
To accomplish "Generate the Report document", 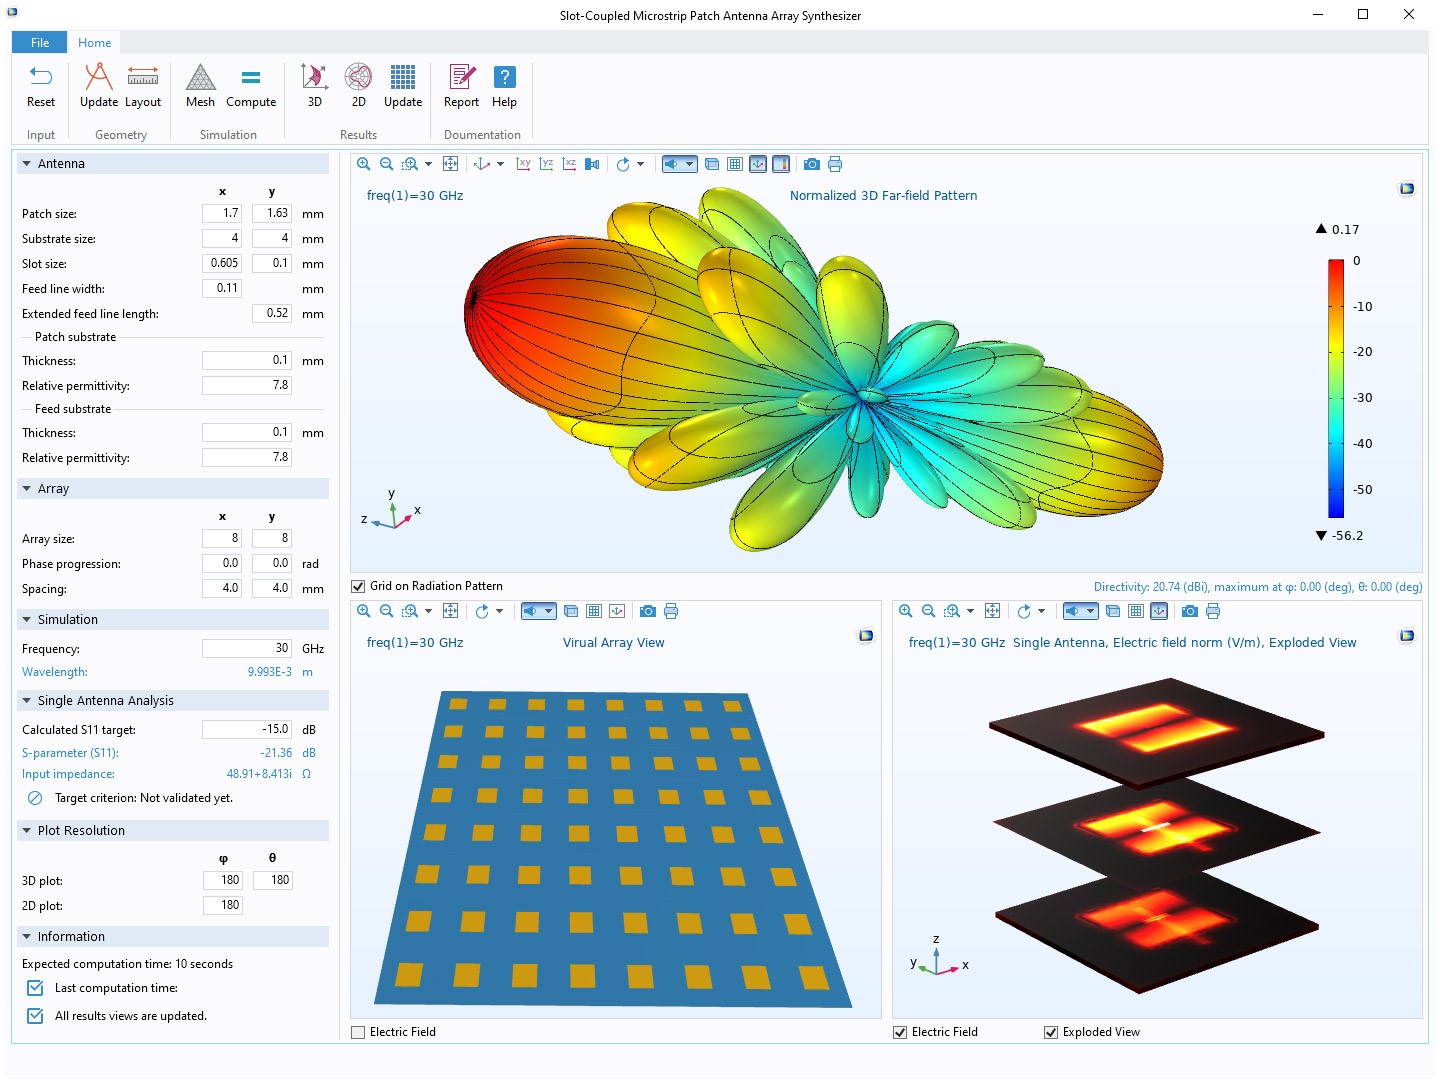I will pyautogui.click(x=461, y=78).
